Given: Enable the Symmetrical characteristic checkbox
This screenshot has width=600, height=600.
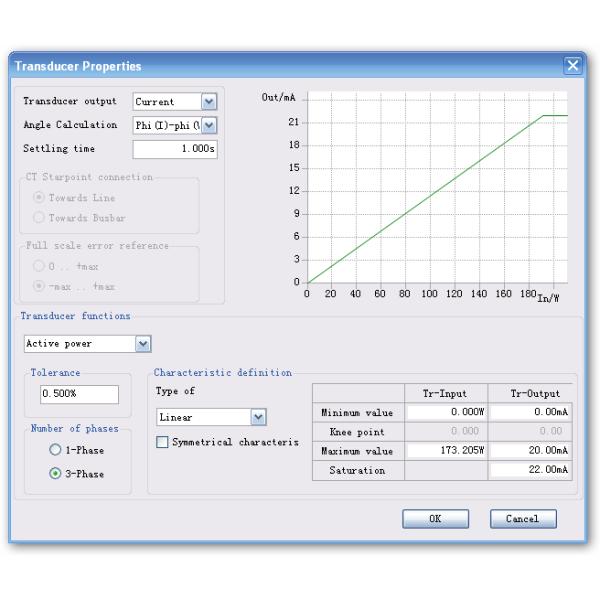Looking at the screenshot, I should point(163,443).
